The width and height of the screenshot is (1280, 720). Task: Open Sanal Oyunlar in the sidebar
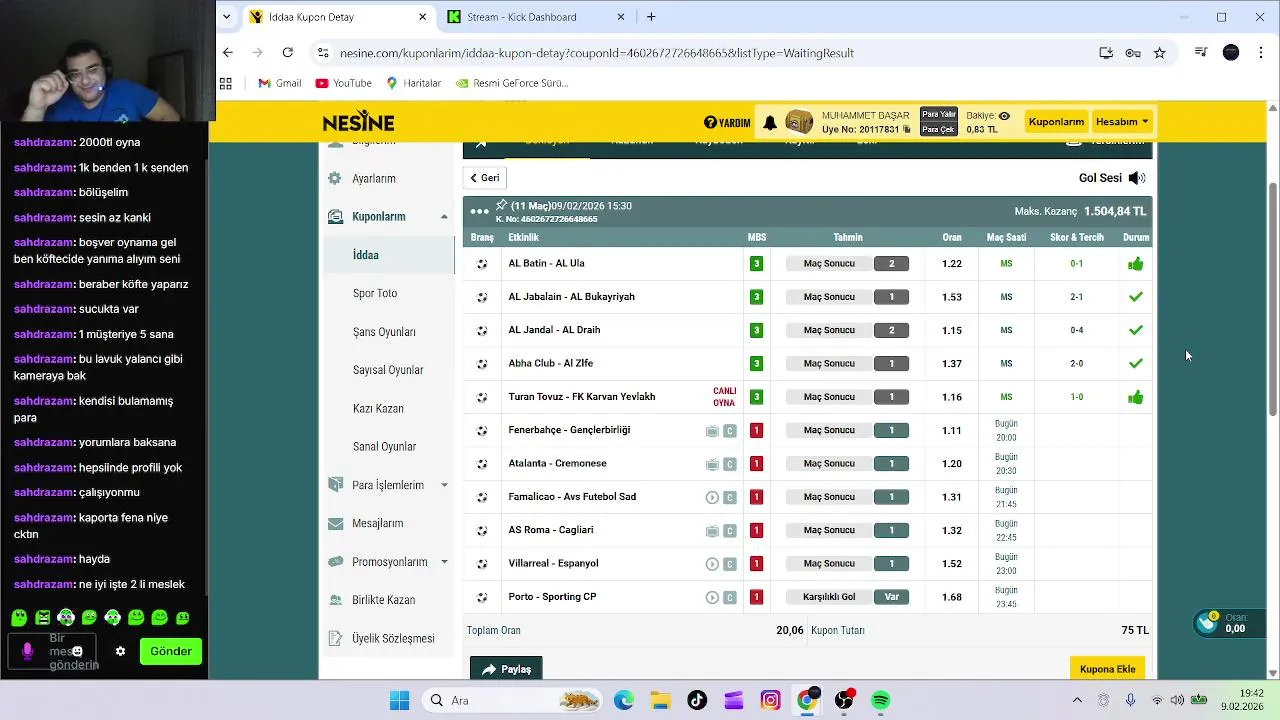pos(384,447)
